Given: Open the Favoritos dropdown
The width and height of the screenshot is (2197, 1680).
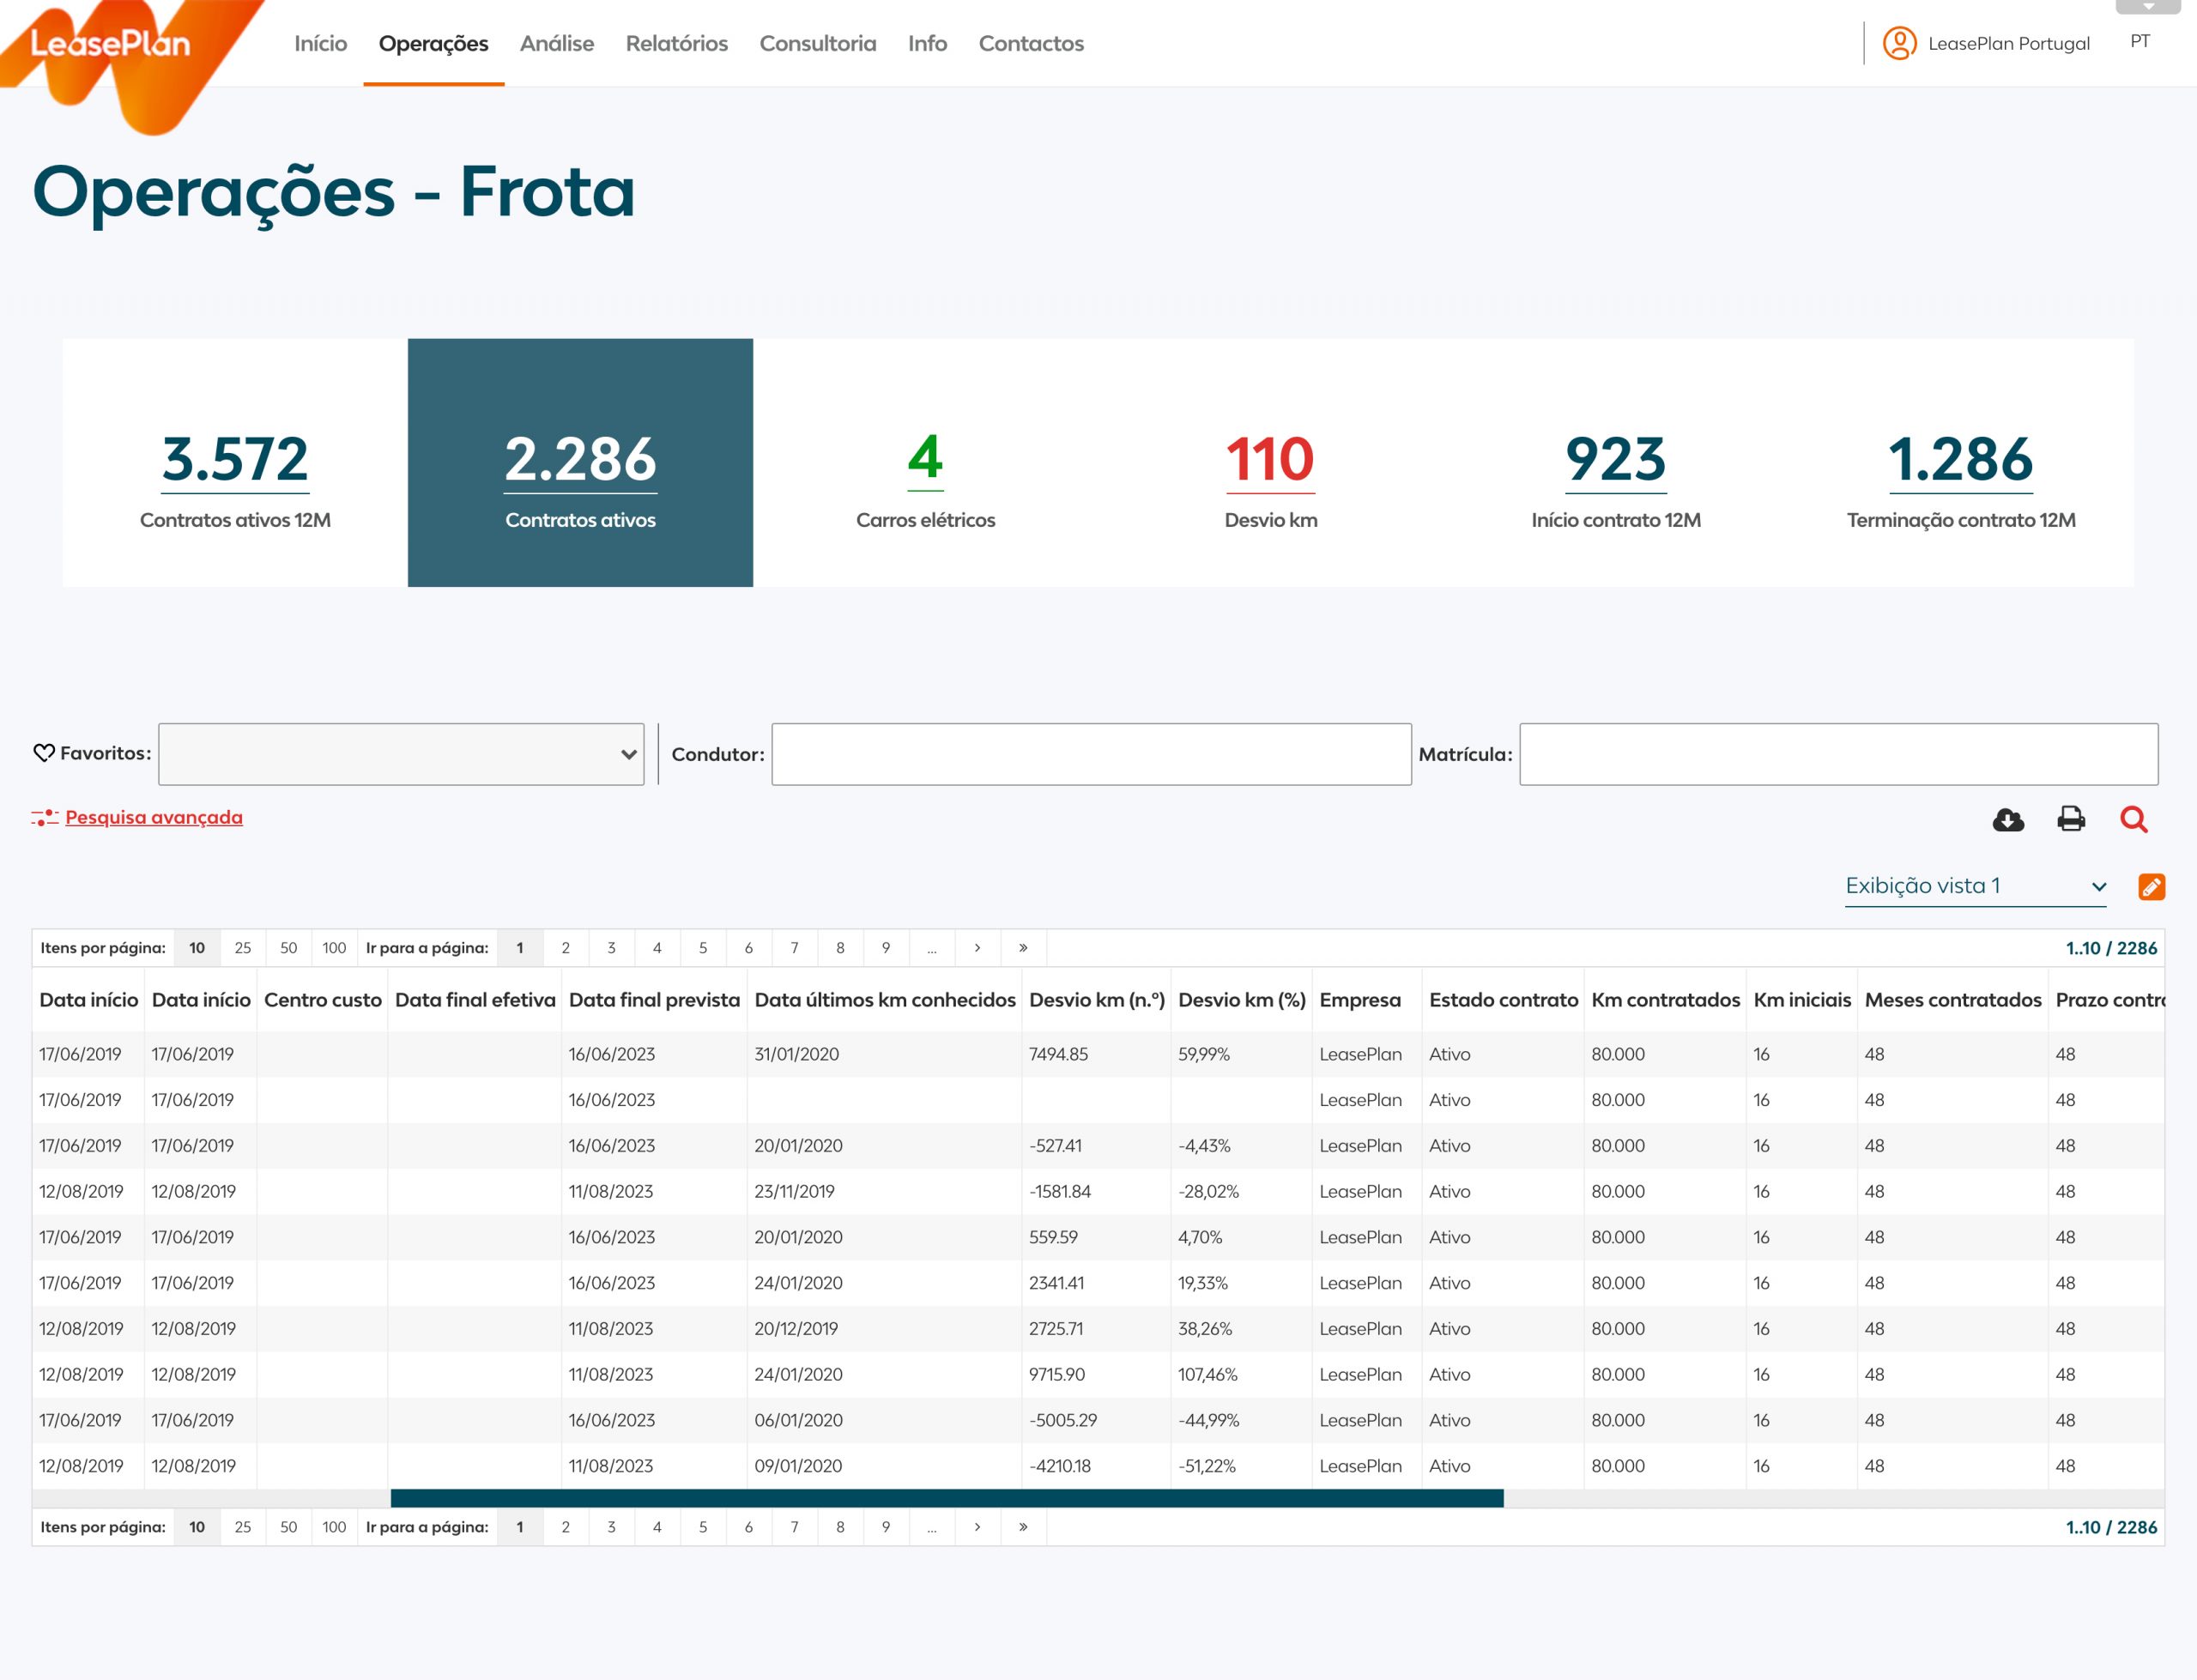Looking at the screenshot, I should click(401, 754).
